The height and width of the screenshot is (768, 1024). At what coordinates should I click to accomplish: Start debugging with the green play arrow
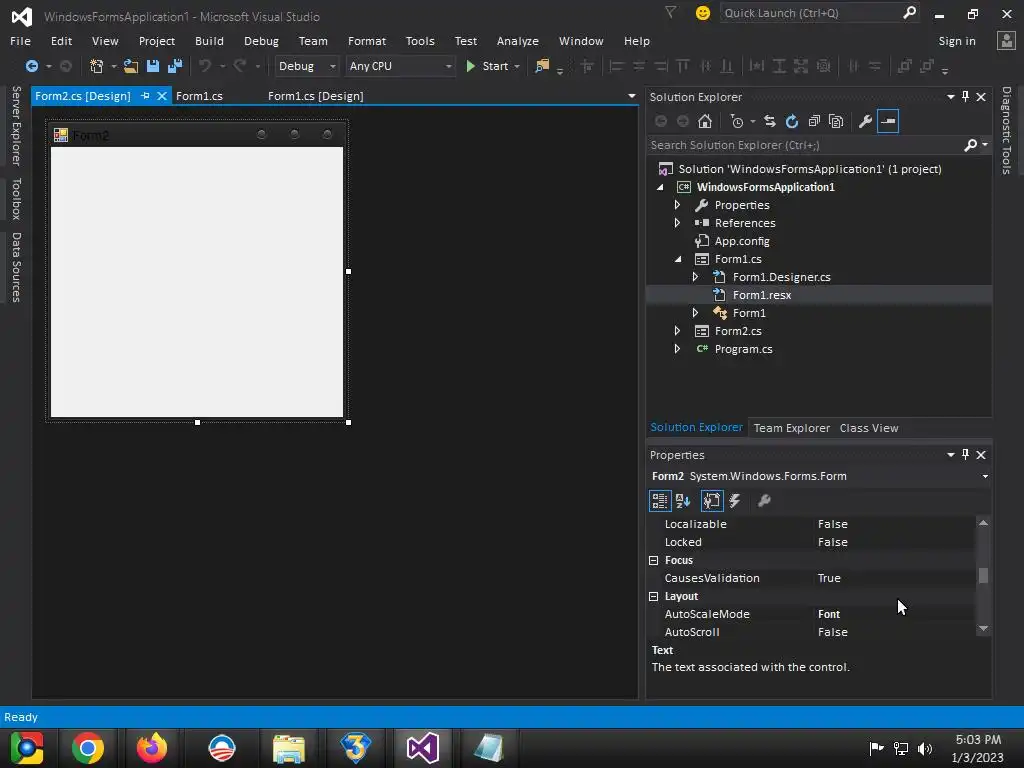tap(470, 66)
